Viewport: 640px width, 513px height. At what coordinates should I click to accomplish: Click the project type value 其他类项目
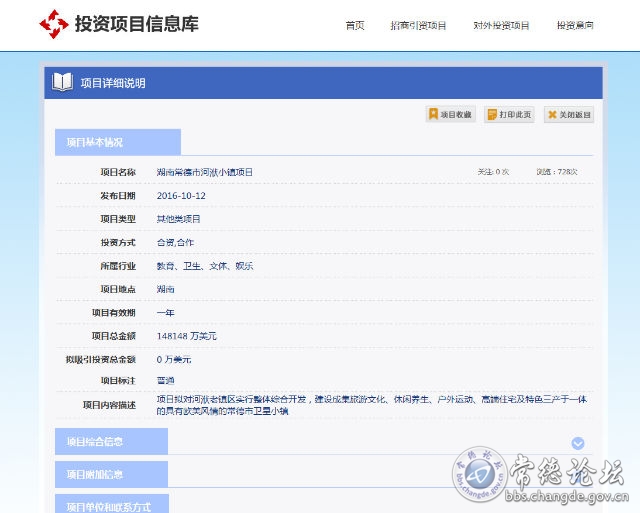[178, 219]
